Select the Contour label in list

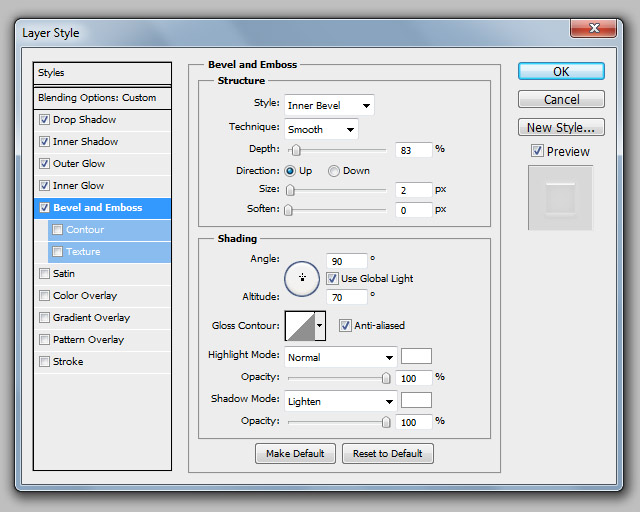click(x=85, y=229)
